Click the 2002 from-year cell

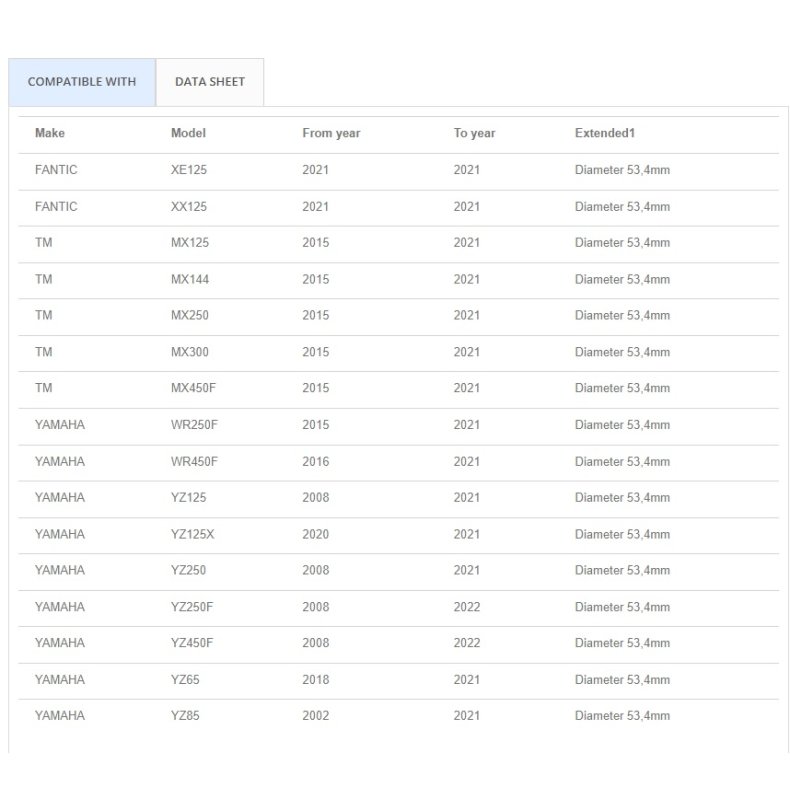pyautogui.click(x=315, y=716)
